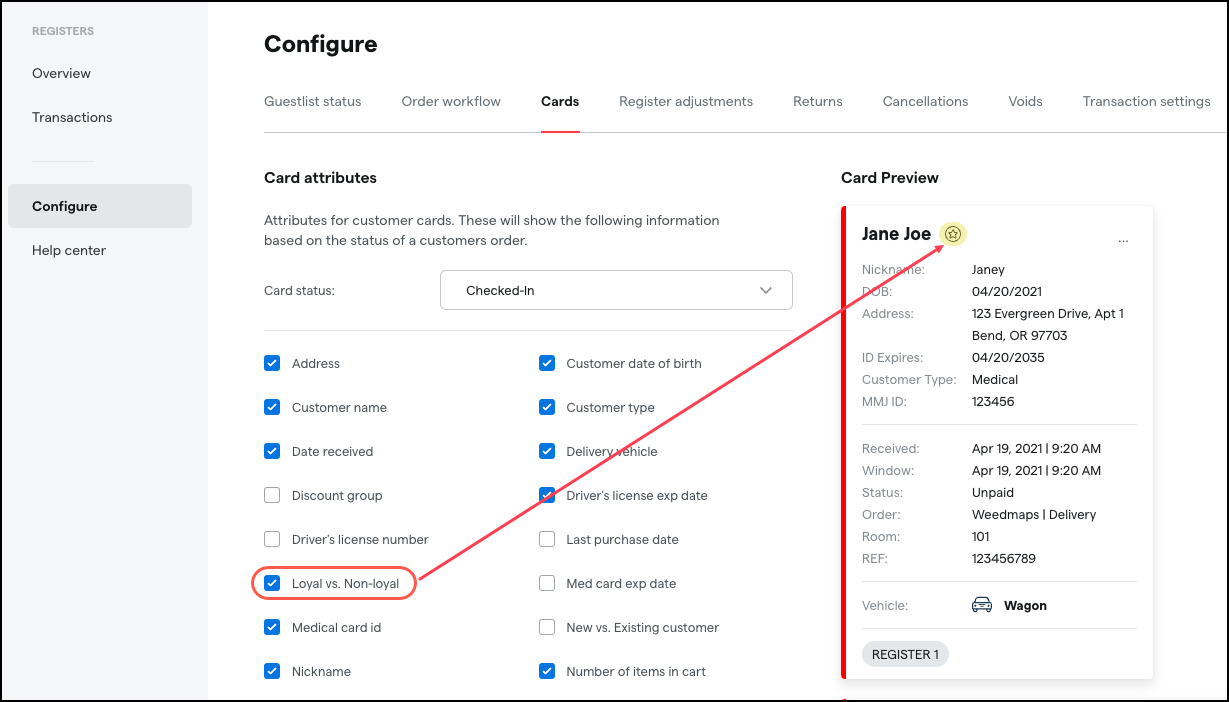Open the Returns tab
The height and width of the screenshot is (702, 1229).
818,101
